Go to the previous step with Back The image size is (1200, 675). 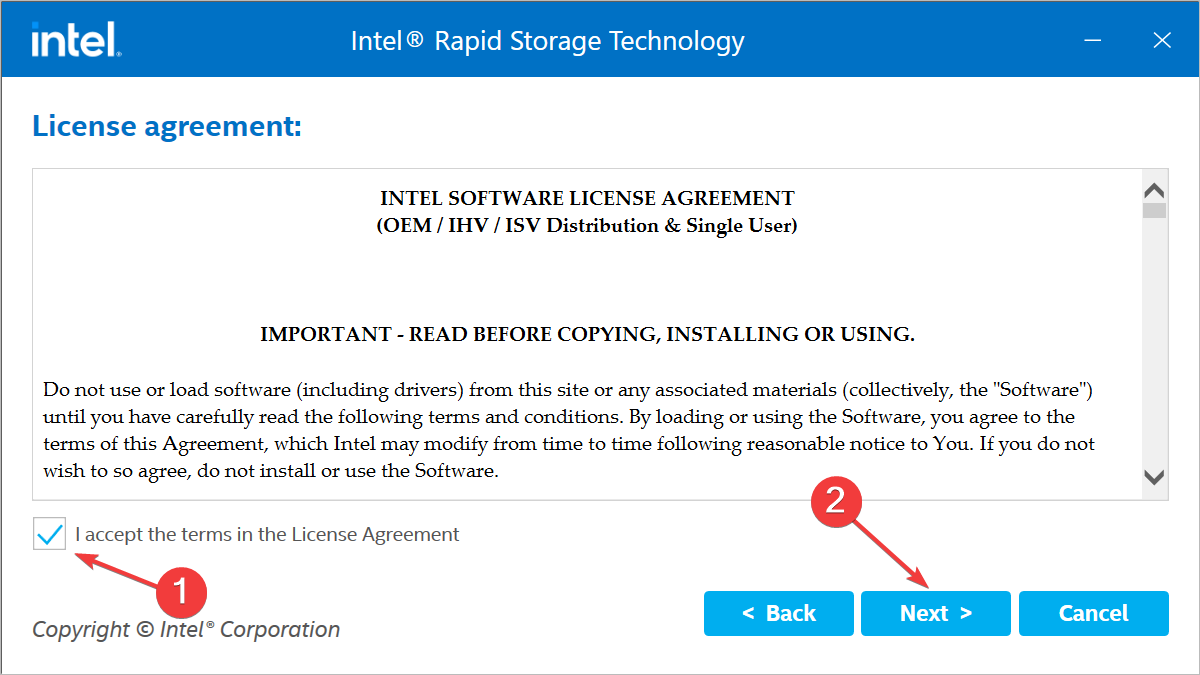779,613
